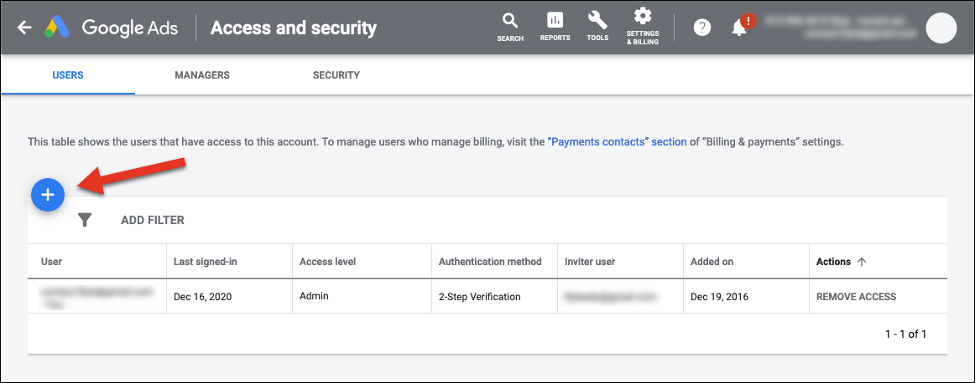Open the account profile avatar
Viewport: 977px width, 383px height.
click(941, 28)
